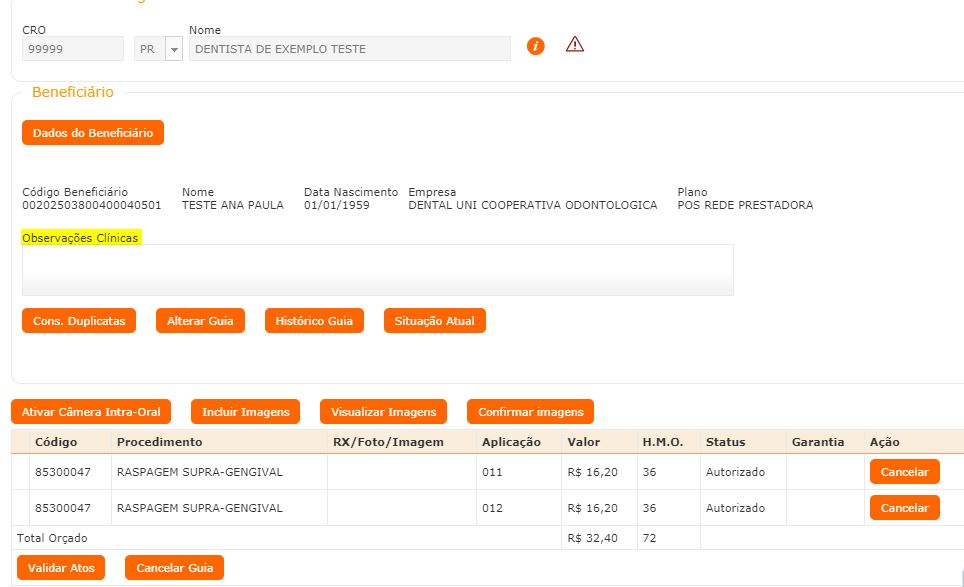Cancel the procedure with Aplicação 012
Viewport: 964px width, 587px height.
tap(904, 508)
